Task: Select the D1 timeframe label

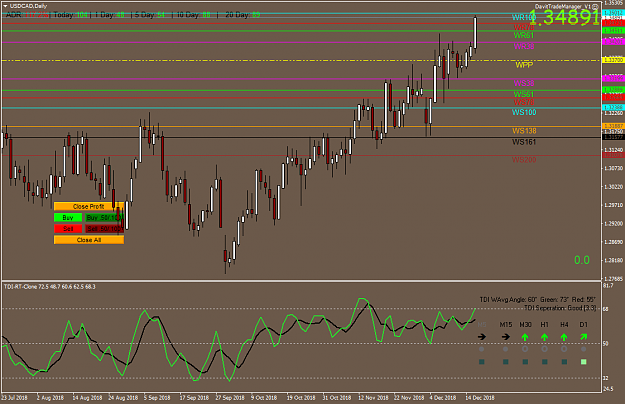Action: [584, 325]
